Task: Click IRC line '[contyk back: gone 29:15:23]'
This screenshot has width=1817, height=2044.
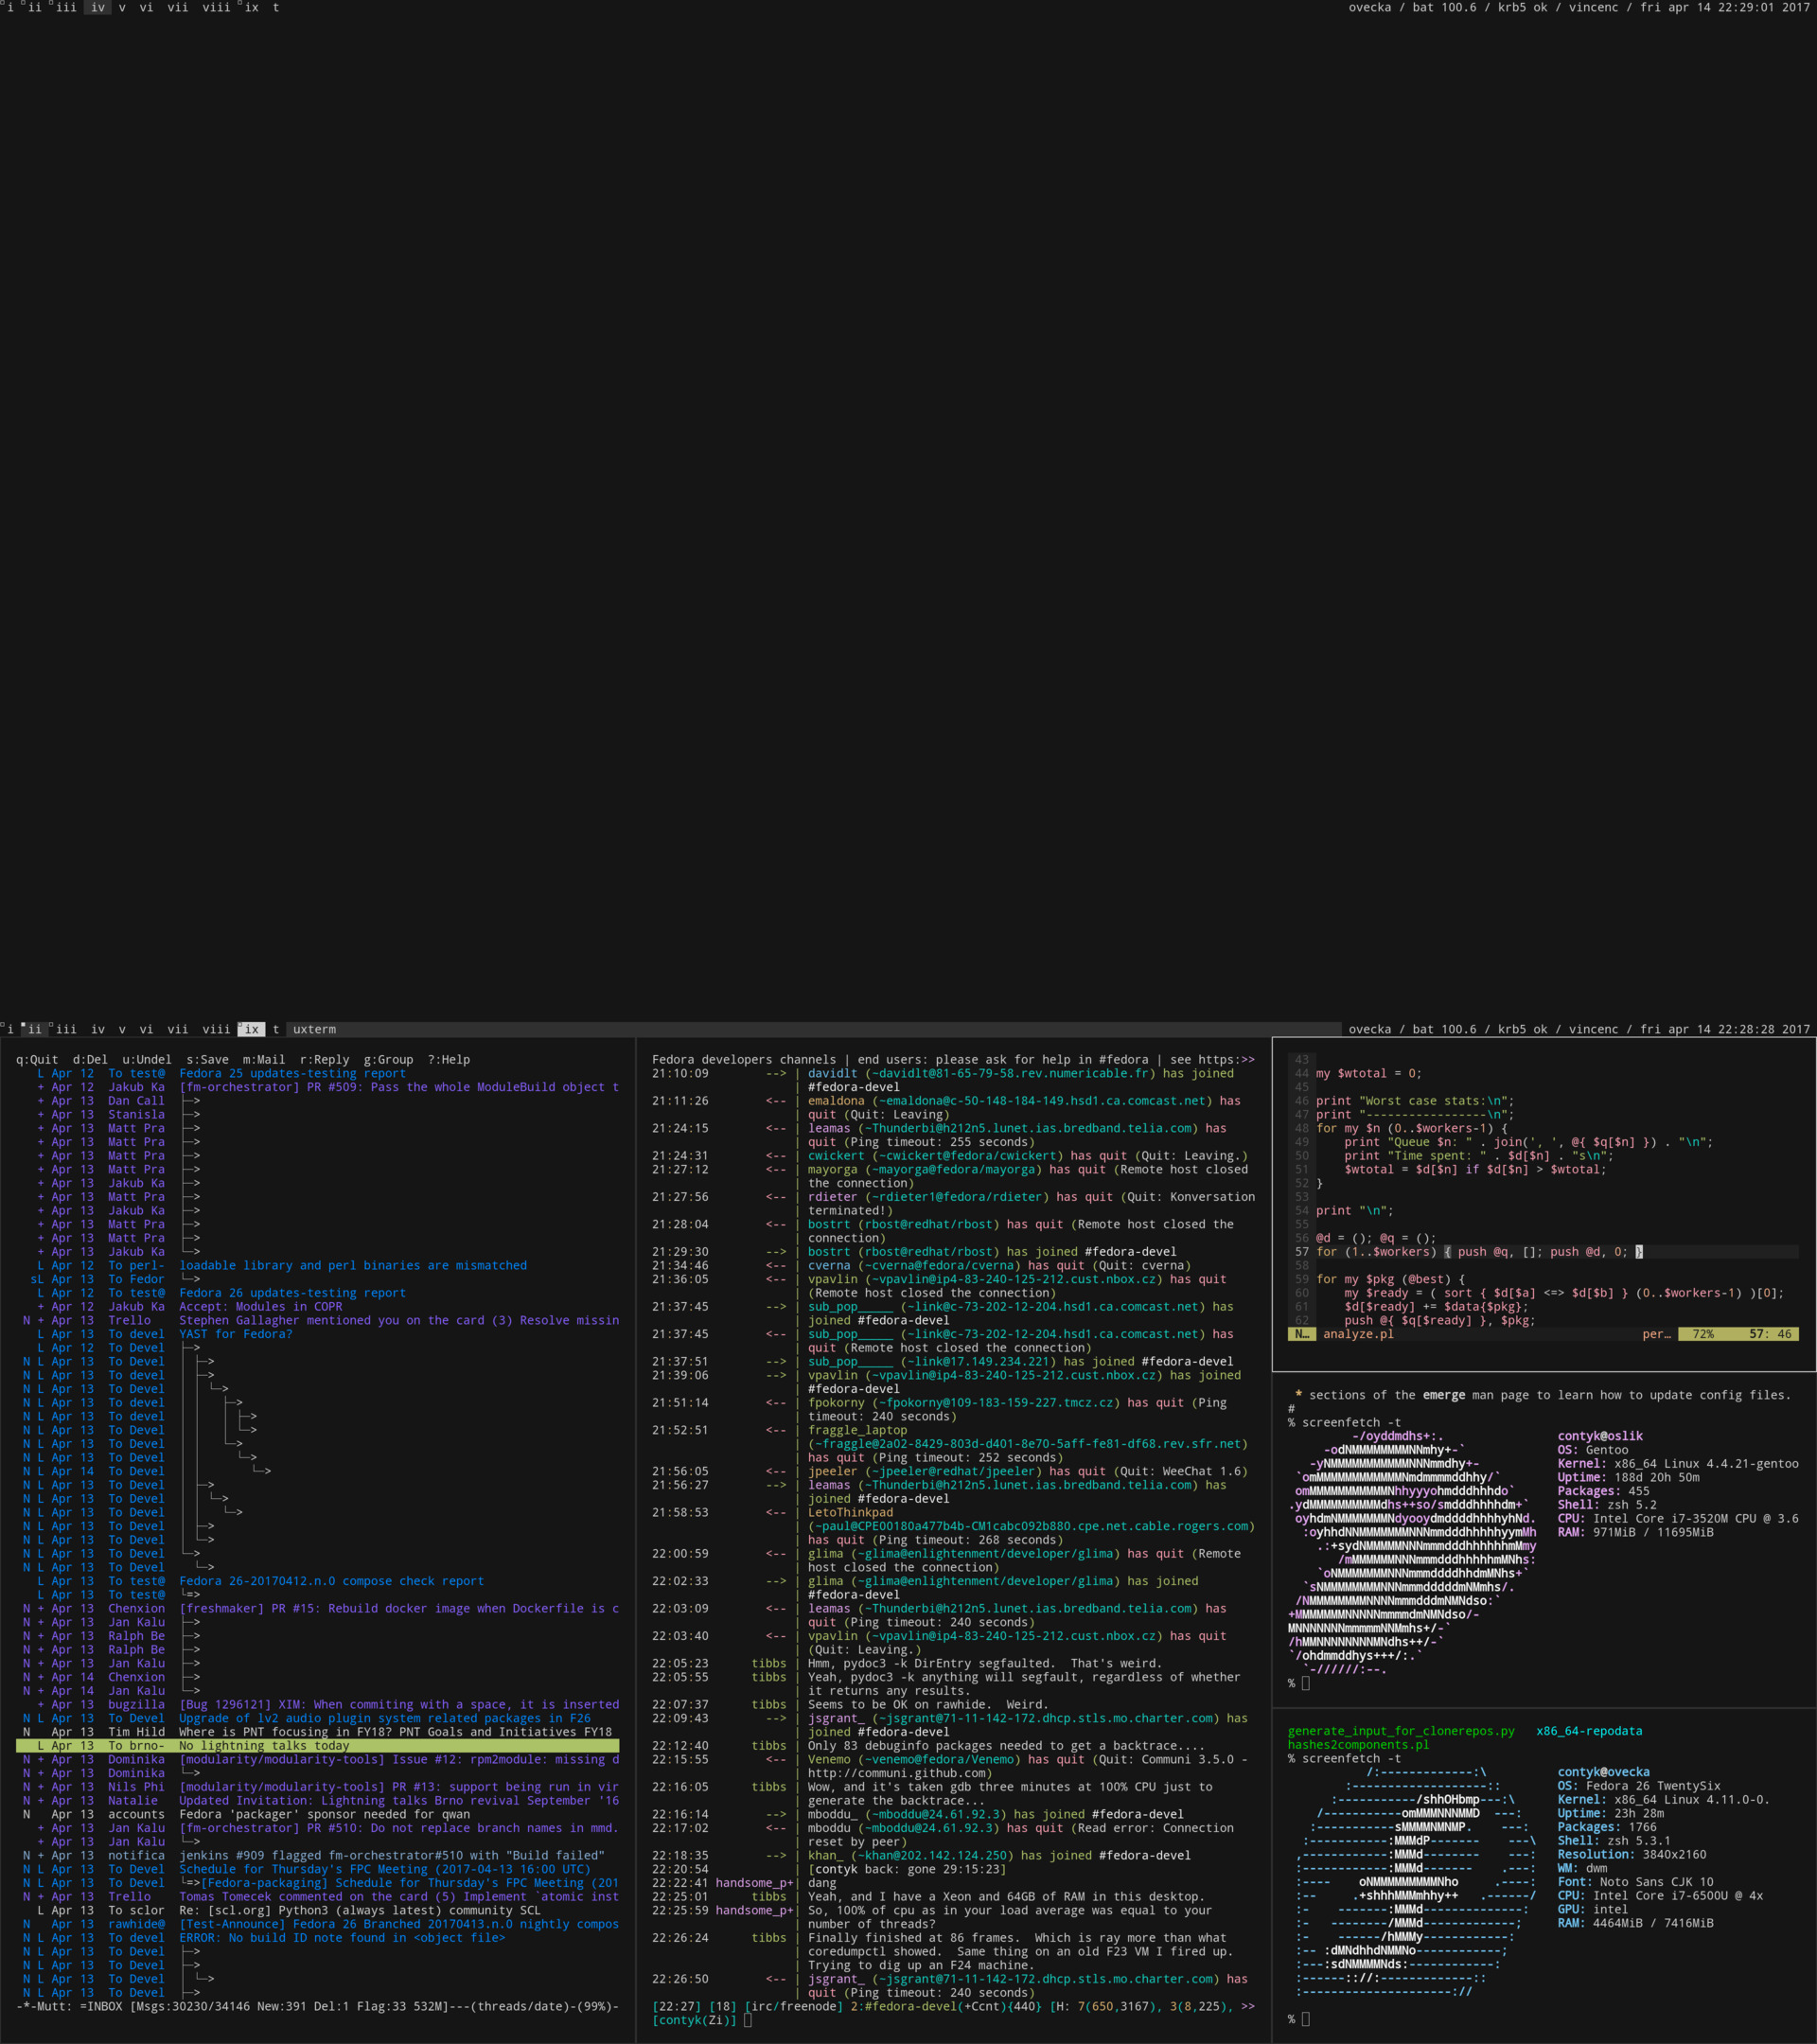Action: 906,1869
